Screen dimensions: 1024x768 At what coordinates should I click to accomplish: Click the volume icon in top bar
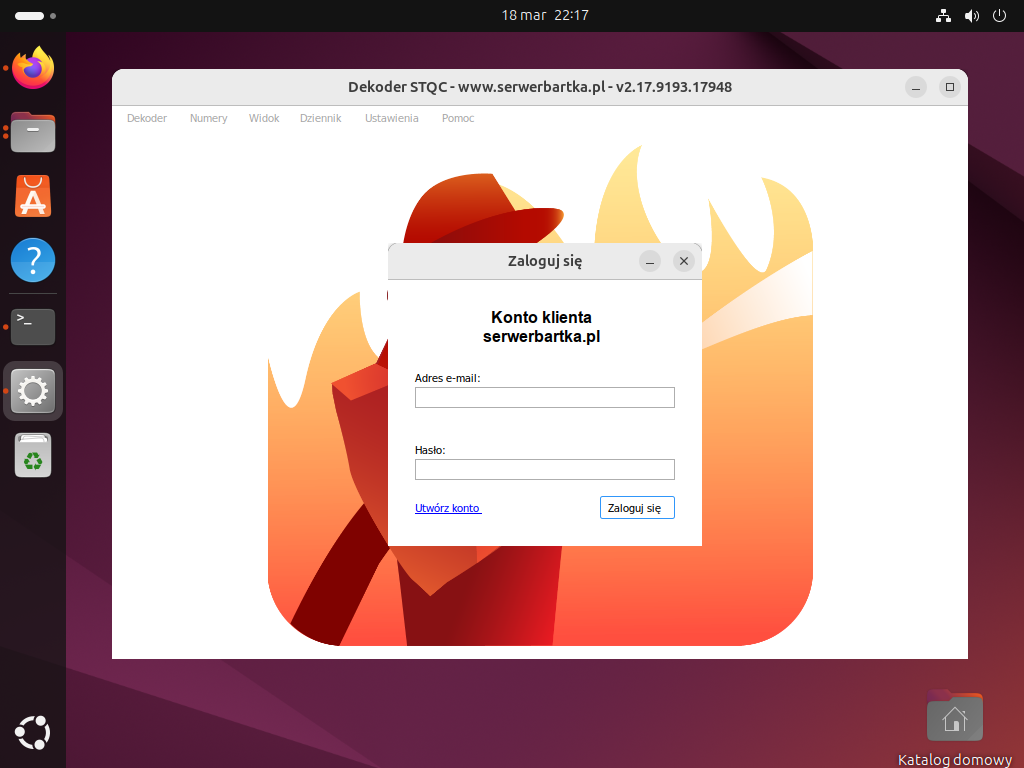(971, 16)
